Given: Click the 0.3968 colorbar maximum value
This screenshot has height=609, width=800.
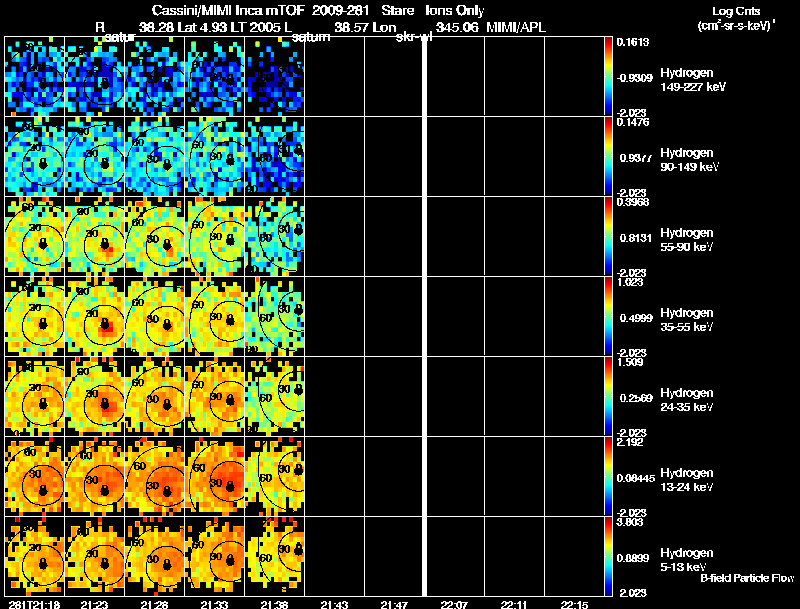Looking at the screenshot, I should (633, 202).
